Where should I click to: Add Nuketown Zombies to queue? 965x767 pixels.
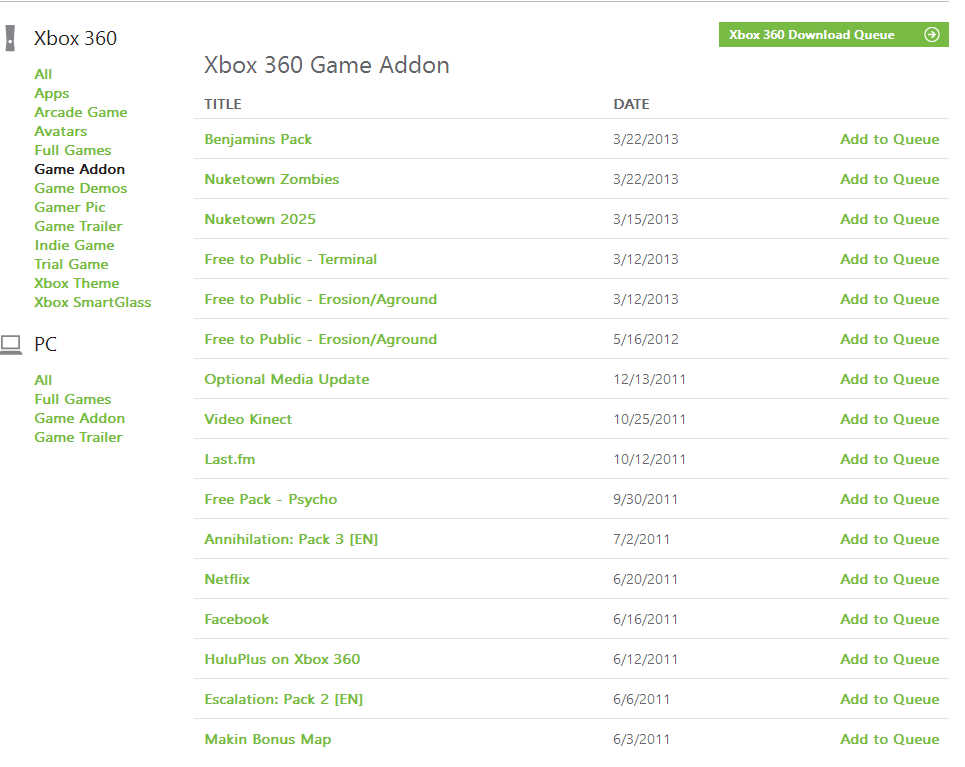tap(890, 180)
